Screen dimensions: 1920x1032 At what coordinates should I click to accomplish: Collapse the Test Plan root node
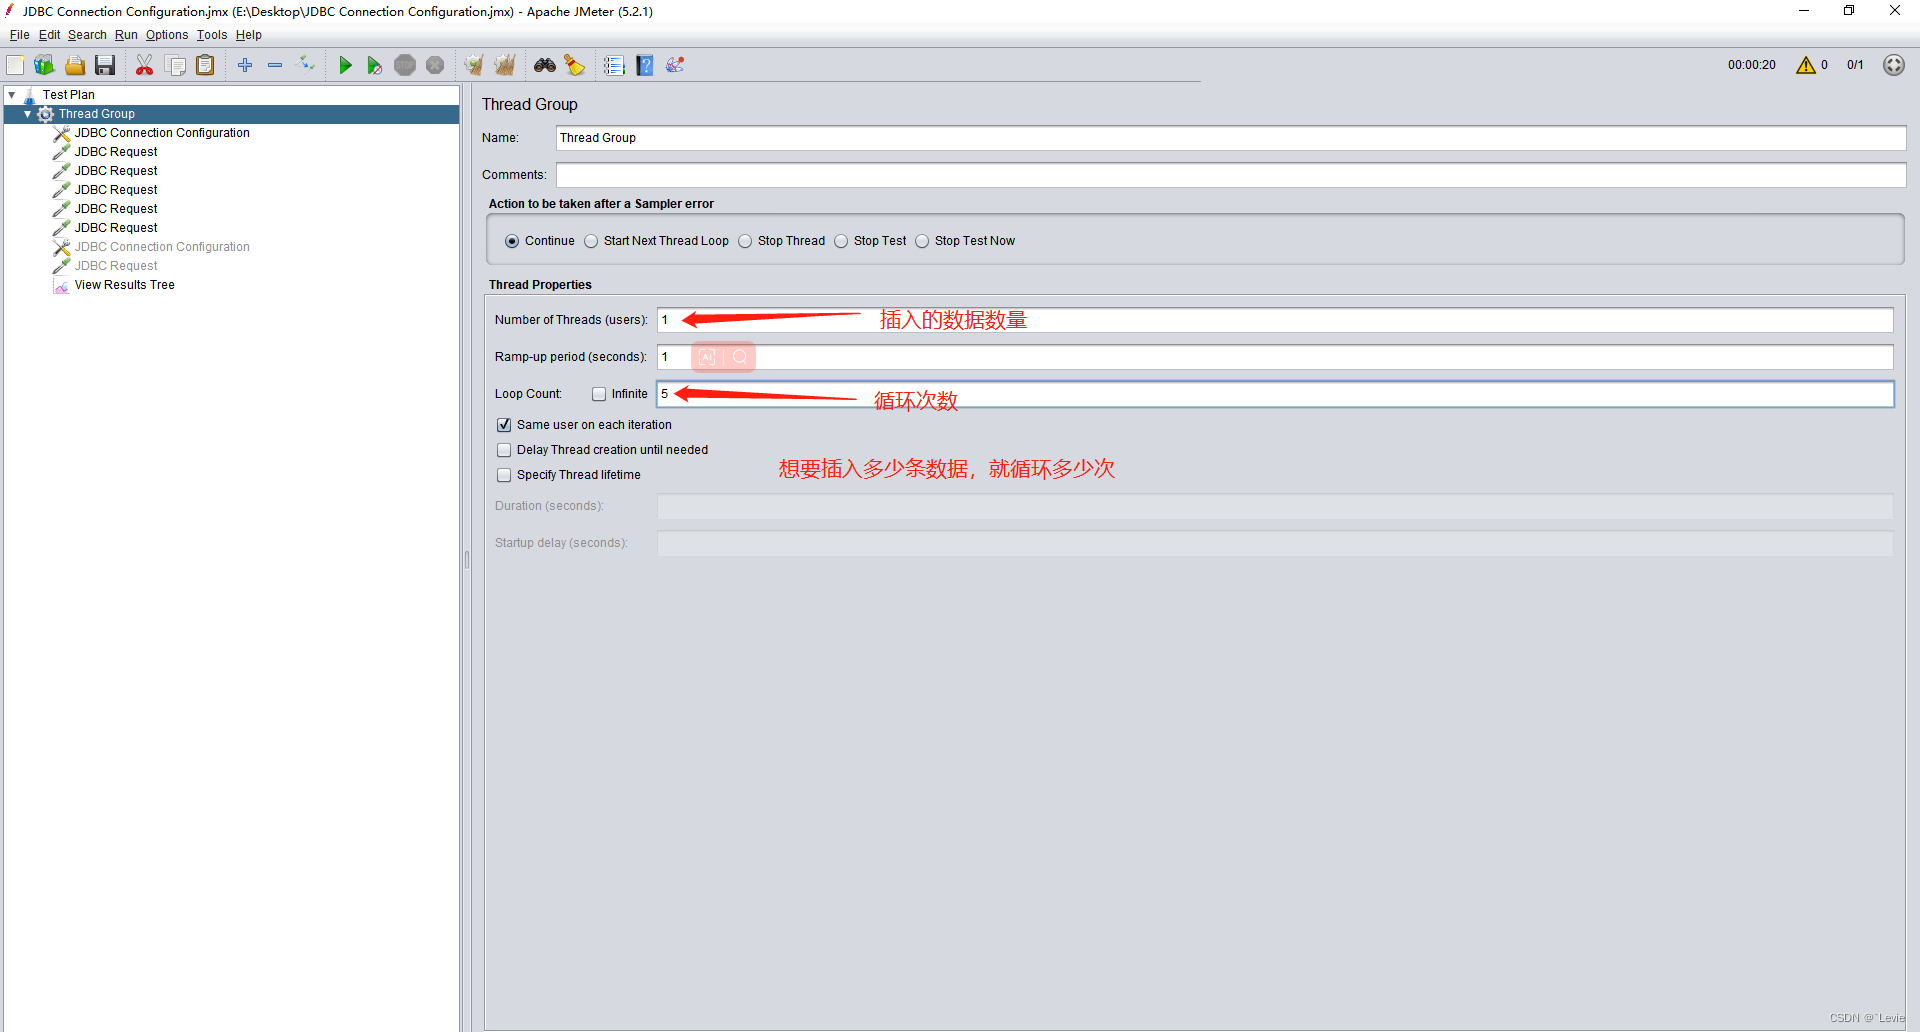13,93
